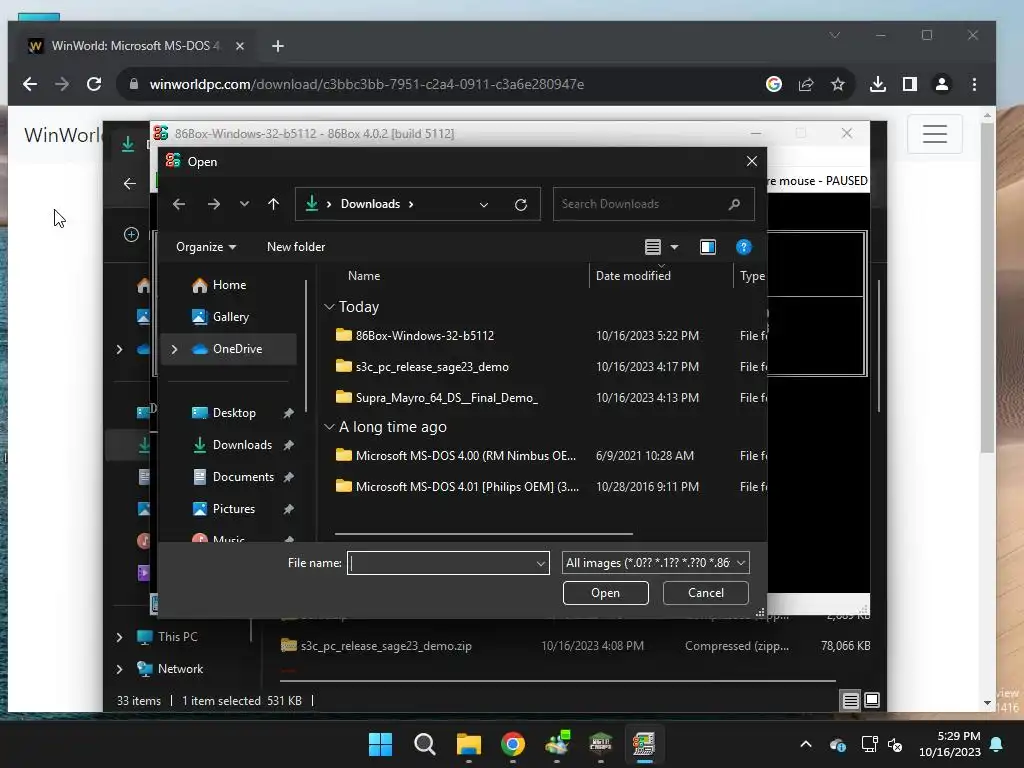Open Documents quick access location
The width and height of the screenshot is (1024, 768).
point(243,477)
